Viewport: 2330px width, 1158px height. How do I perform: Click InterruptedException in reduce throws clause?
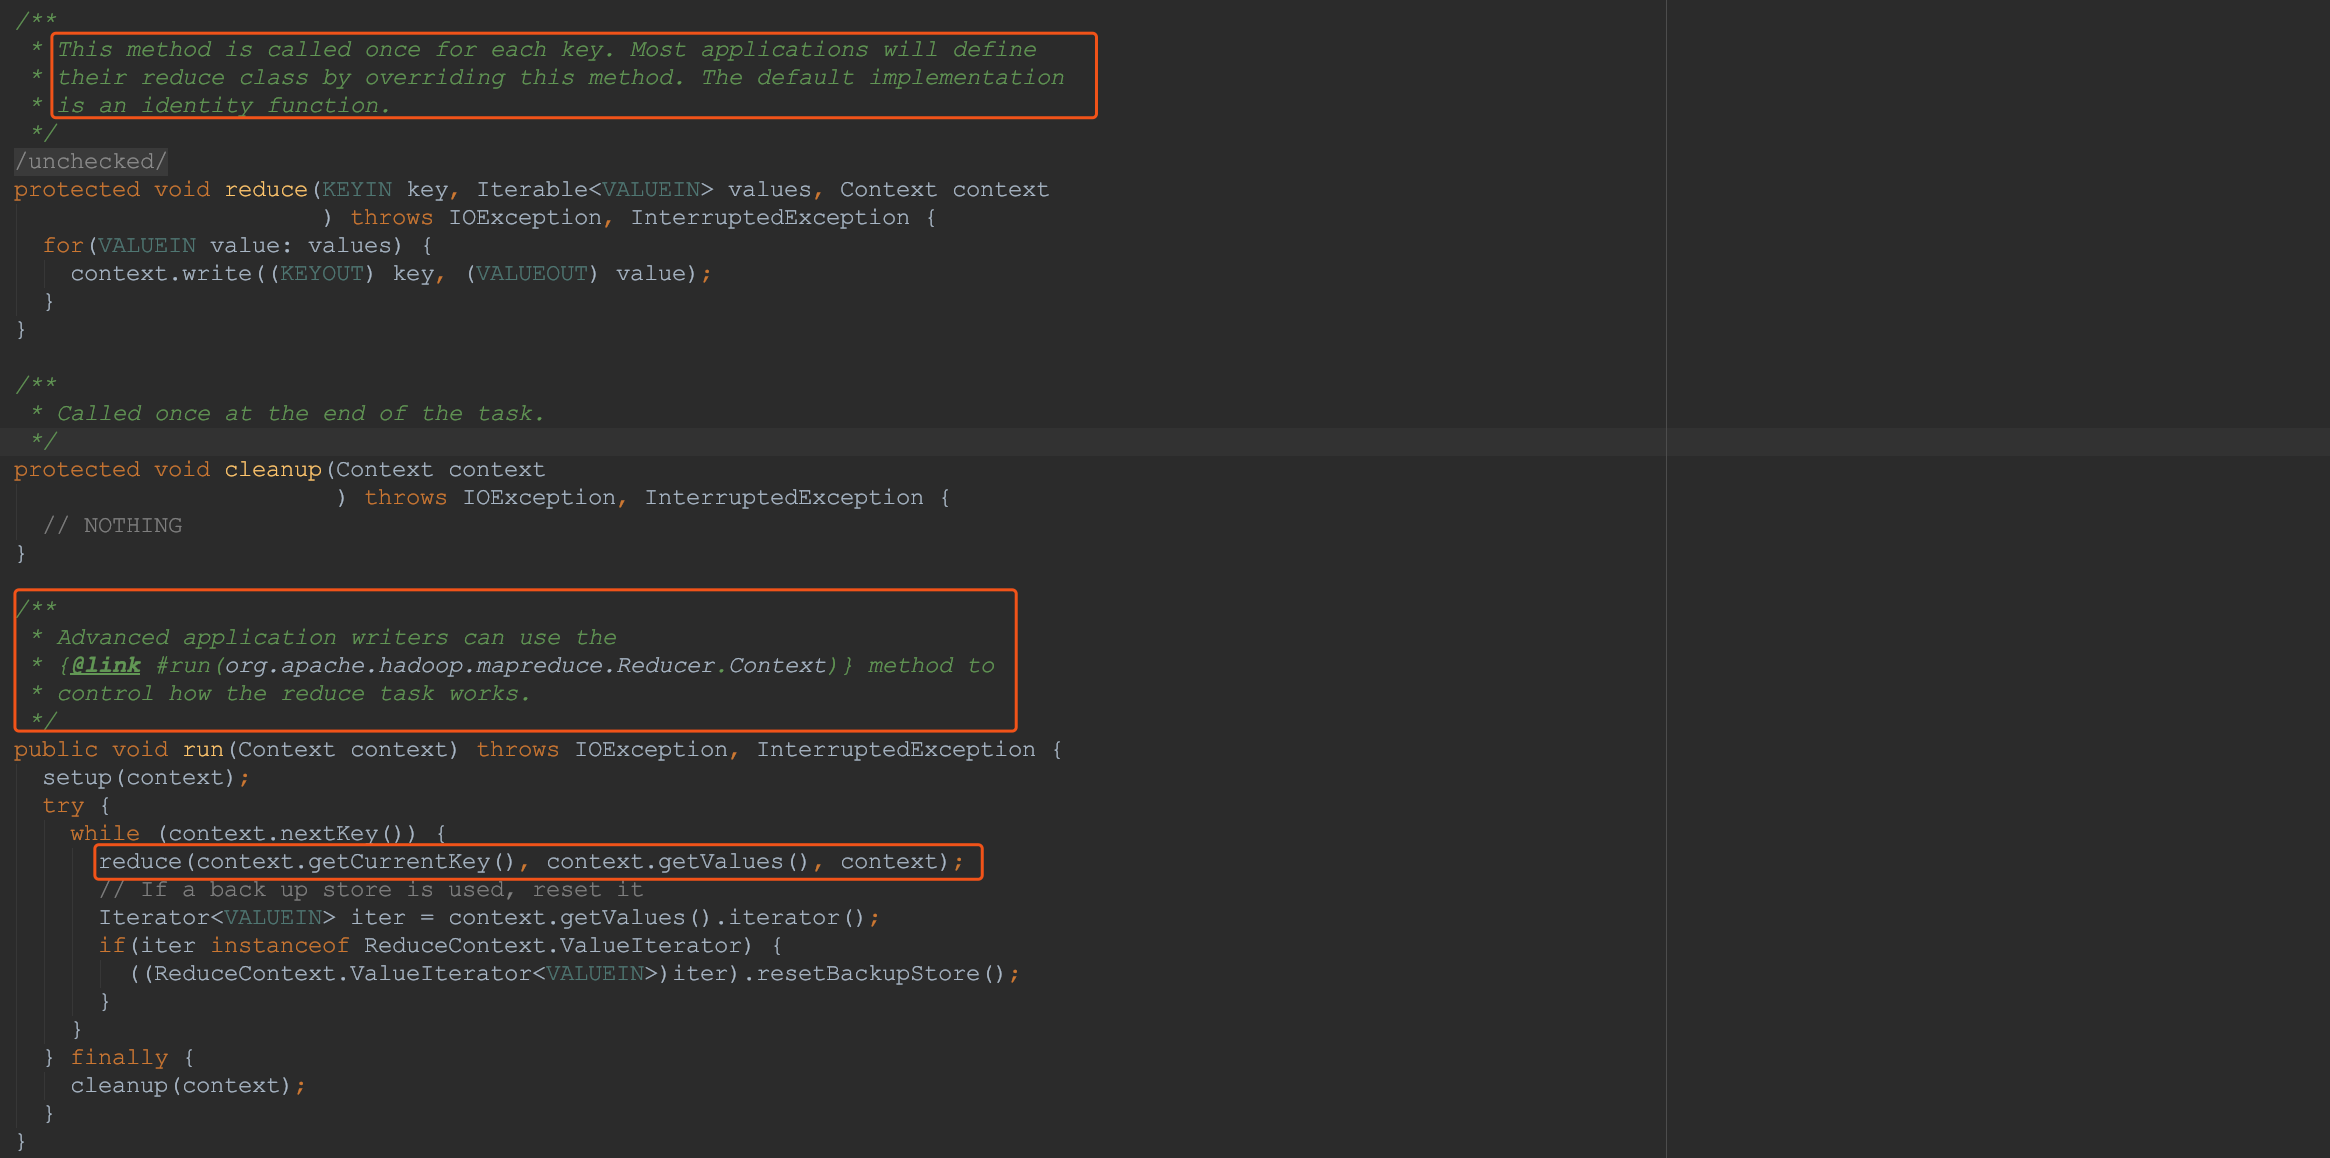pyautogui.click(x=770, y=217)
